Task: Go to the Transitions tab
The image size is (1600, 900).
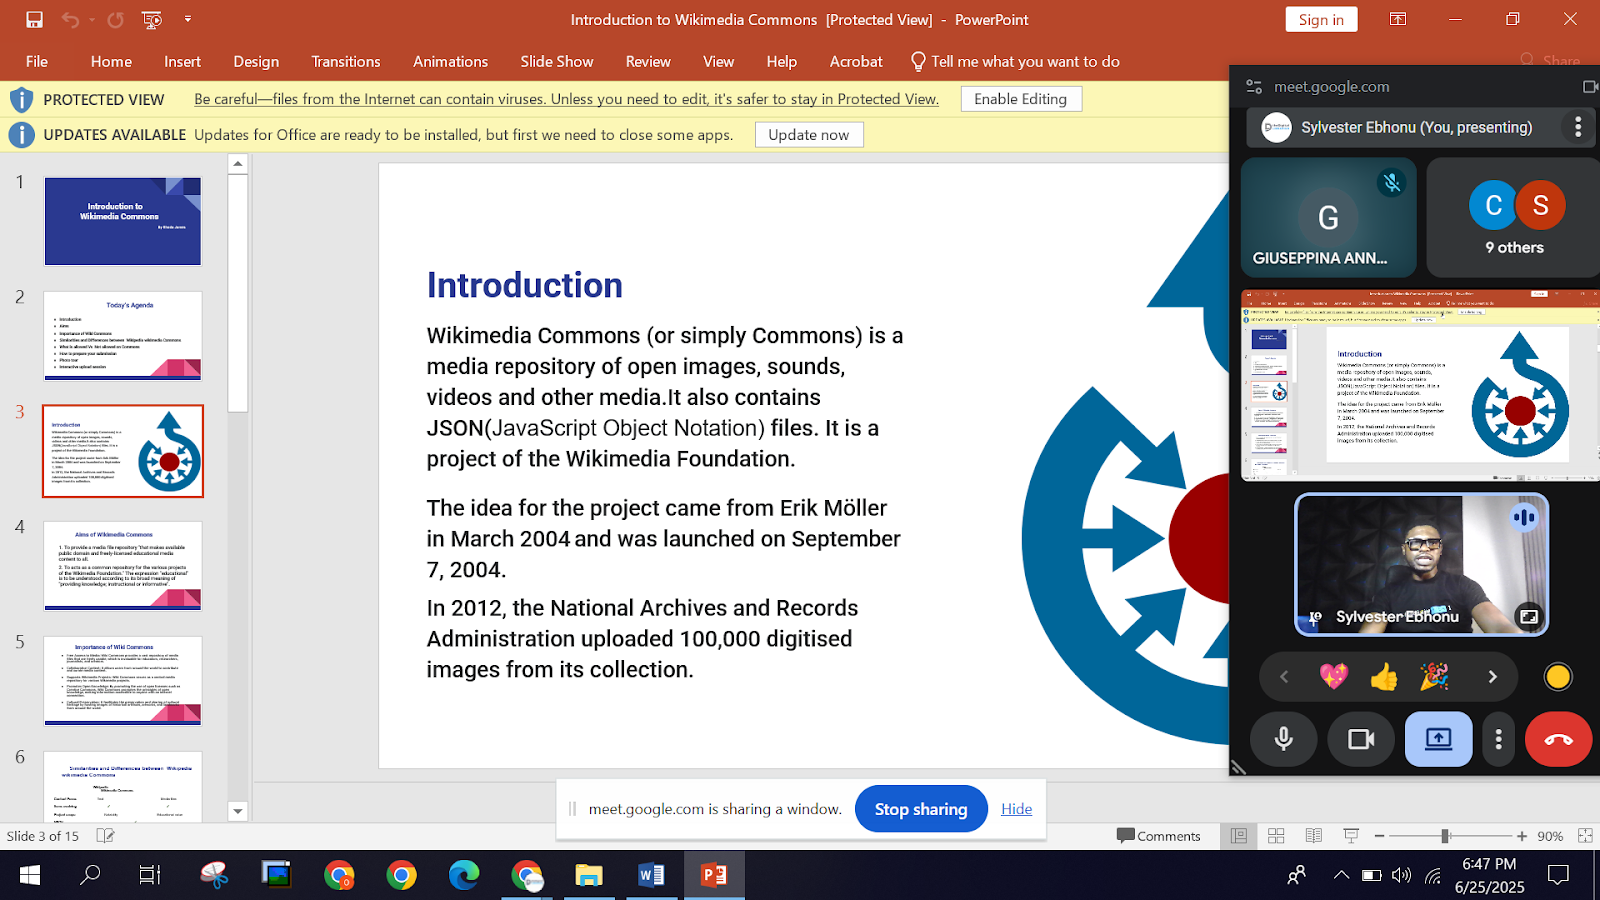Action: pos(345,61)
